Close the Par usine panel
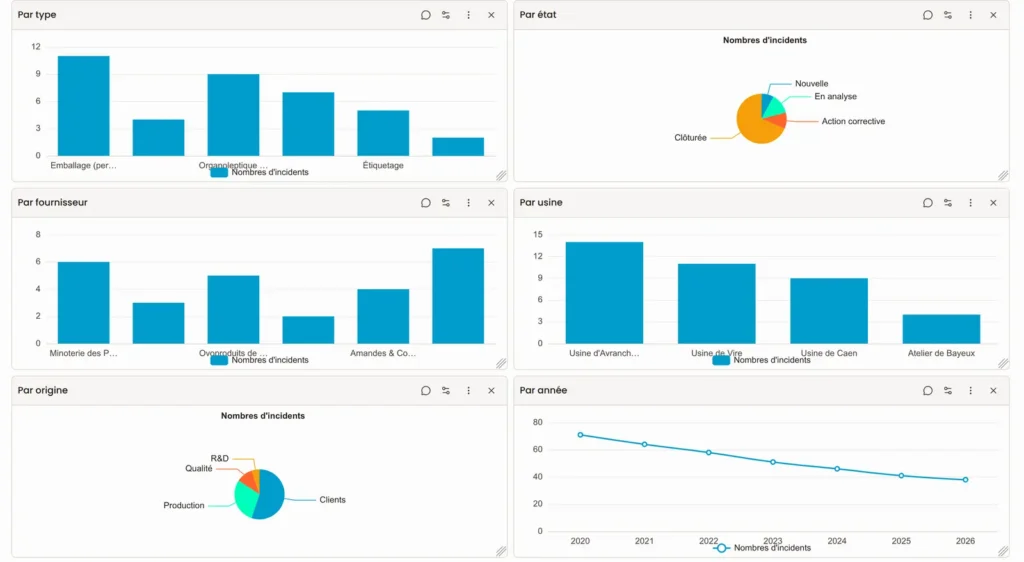1024x562 pixels. [993, 203]
